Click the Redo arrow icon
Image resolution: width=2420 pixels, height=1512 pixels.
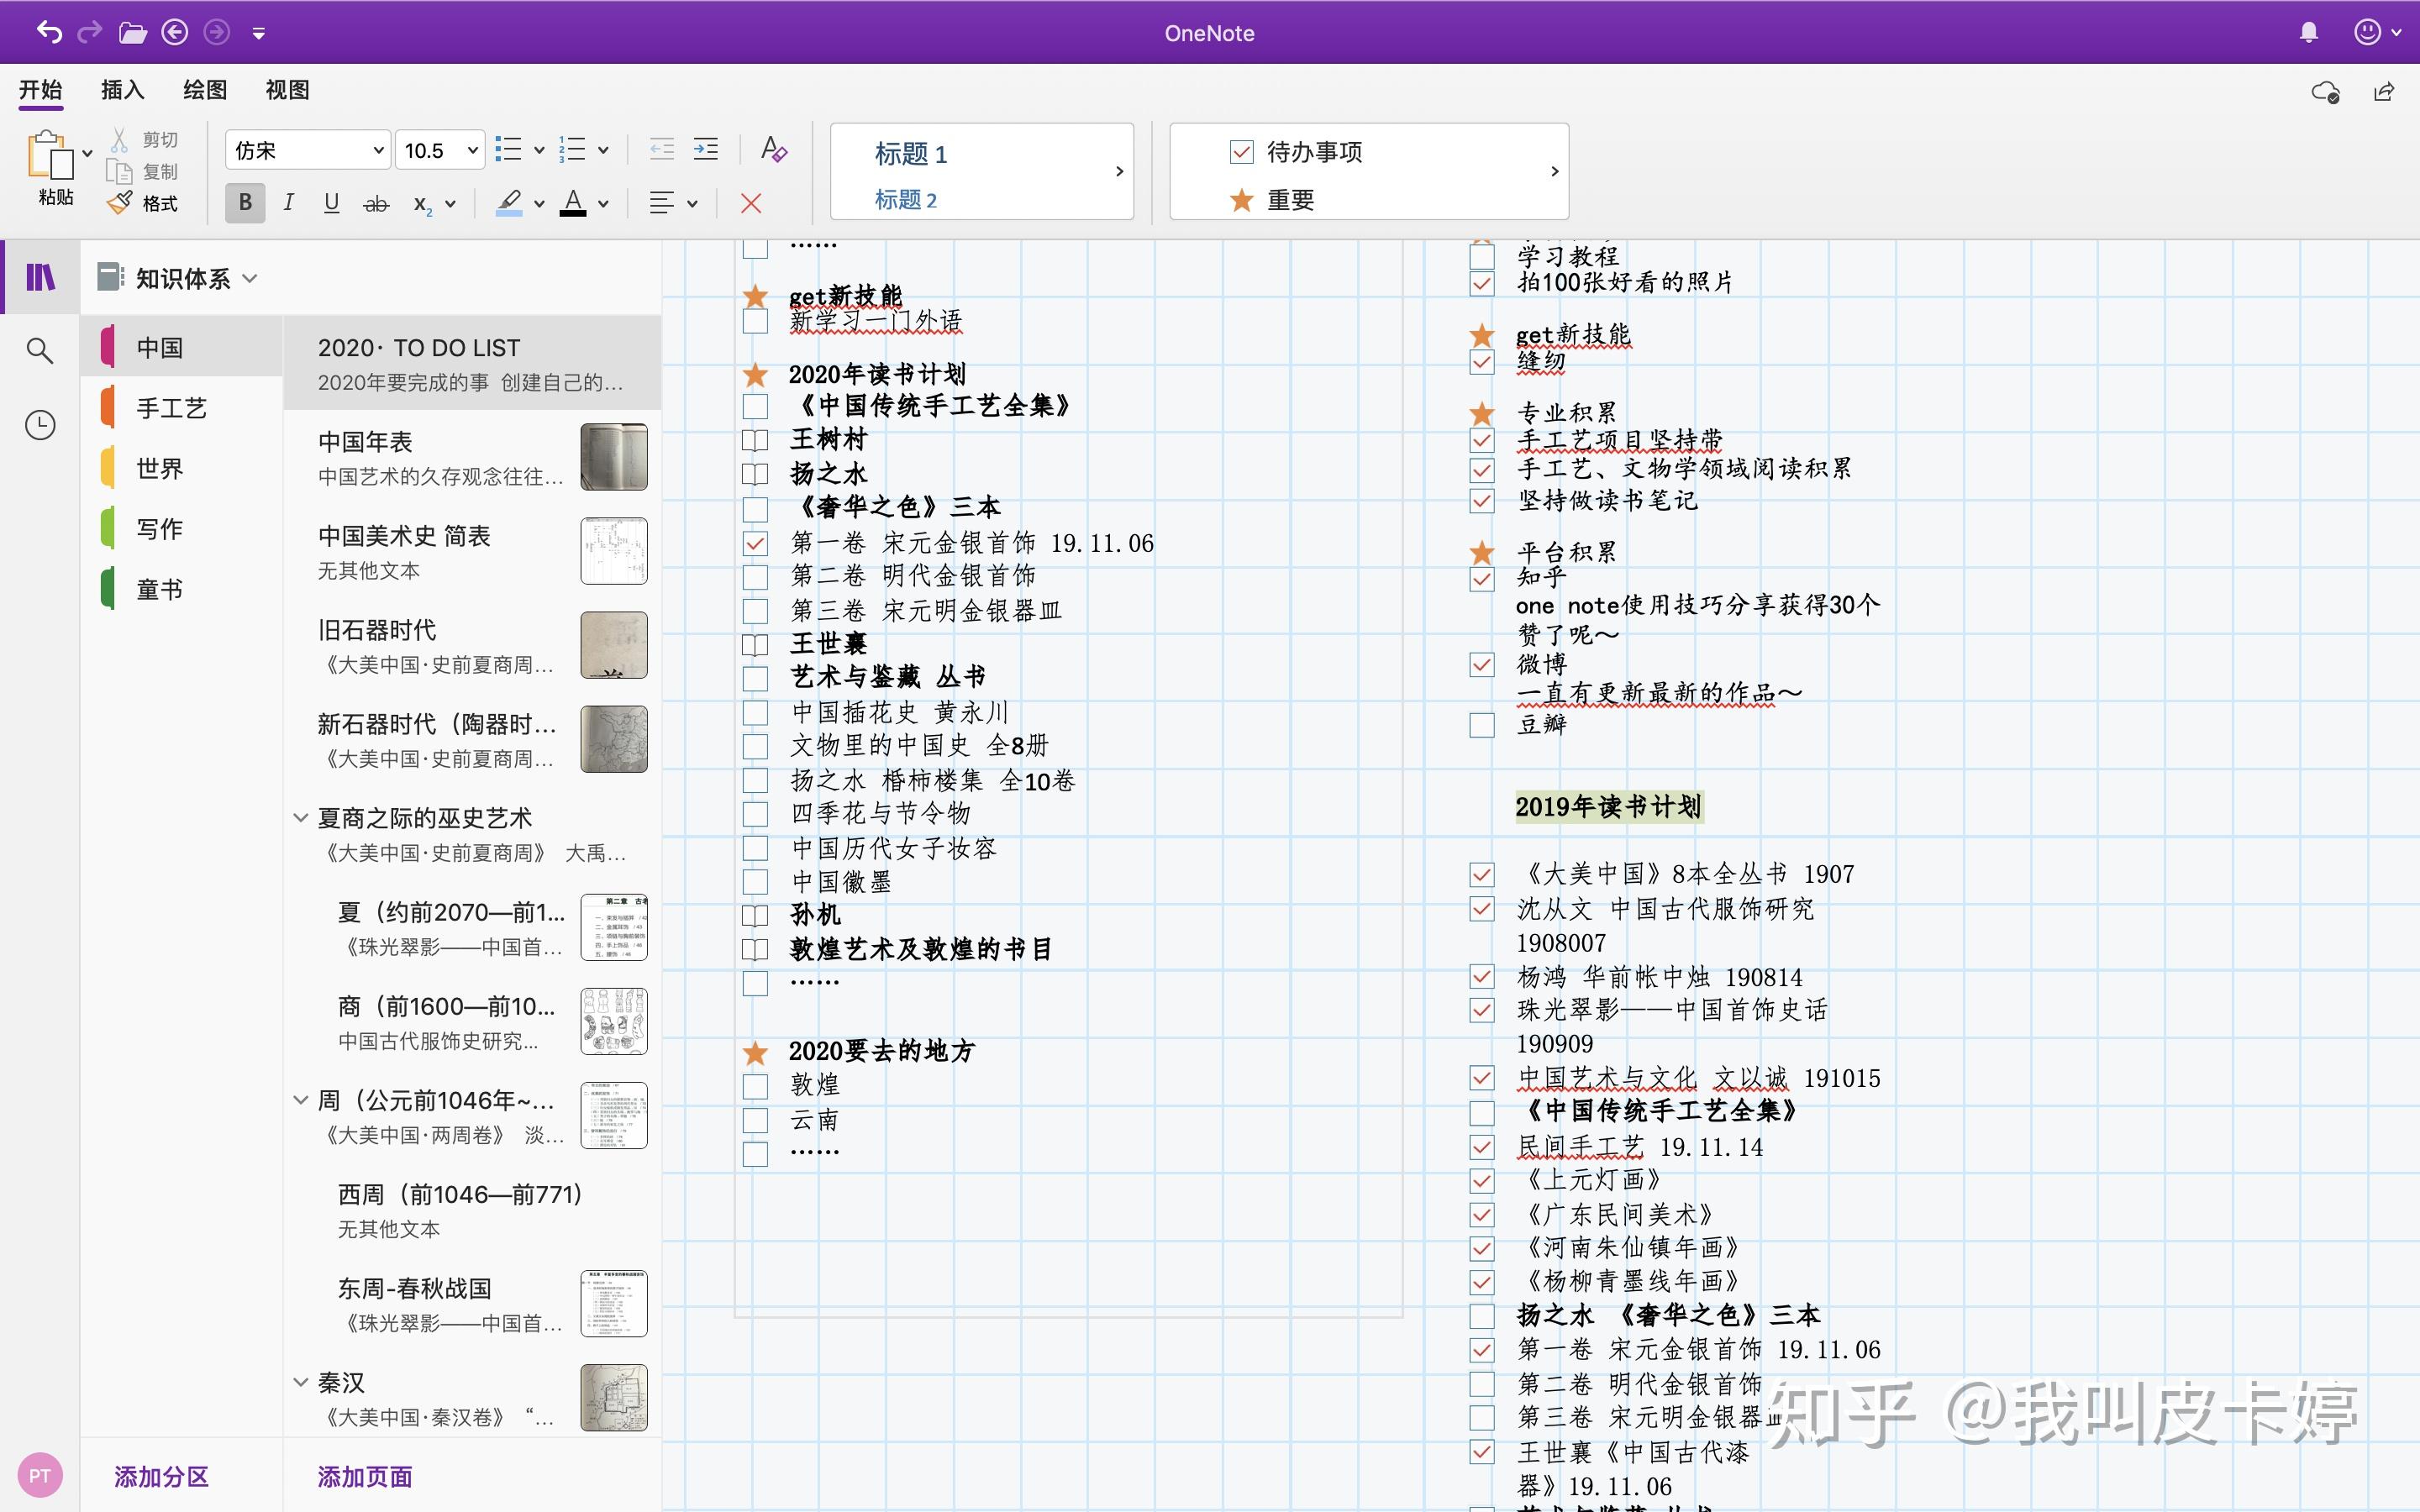[90, 33]
